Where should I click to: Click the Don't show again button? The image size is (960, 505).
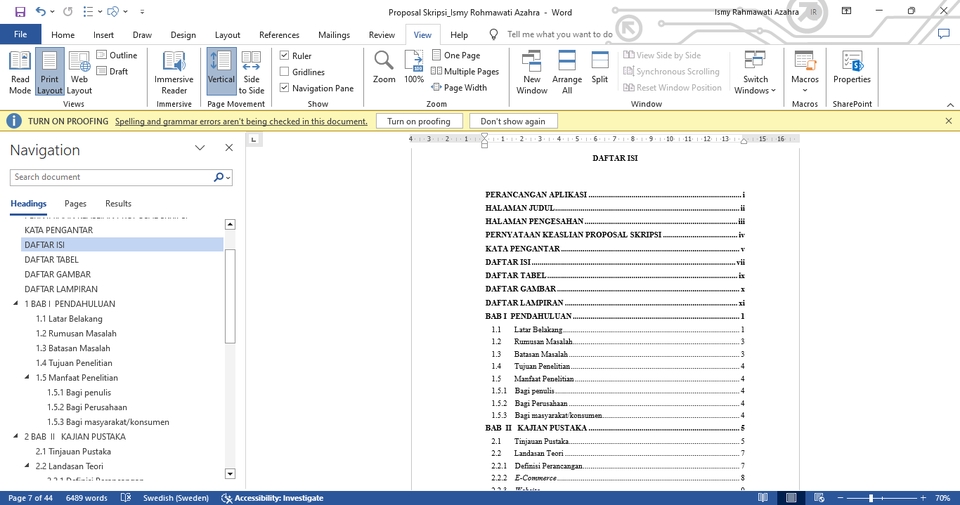(x=512, y=121)
